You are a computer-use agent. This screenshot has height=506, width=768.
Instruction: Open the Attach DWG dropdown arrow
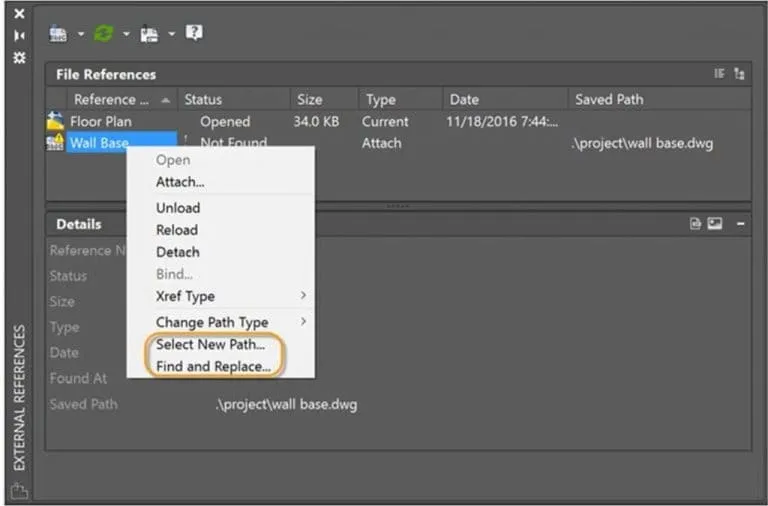pos(81,34)
